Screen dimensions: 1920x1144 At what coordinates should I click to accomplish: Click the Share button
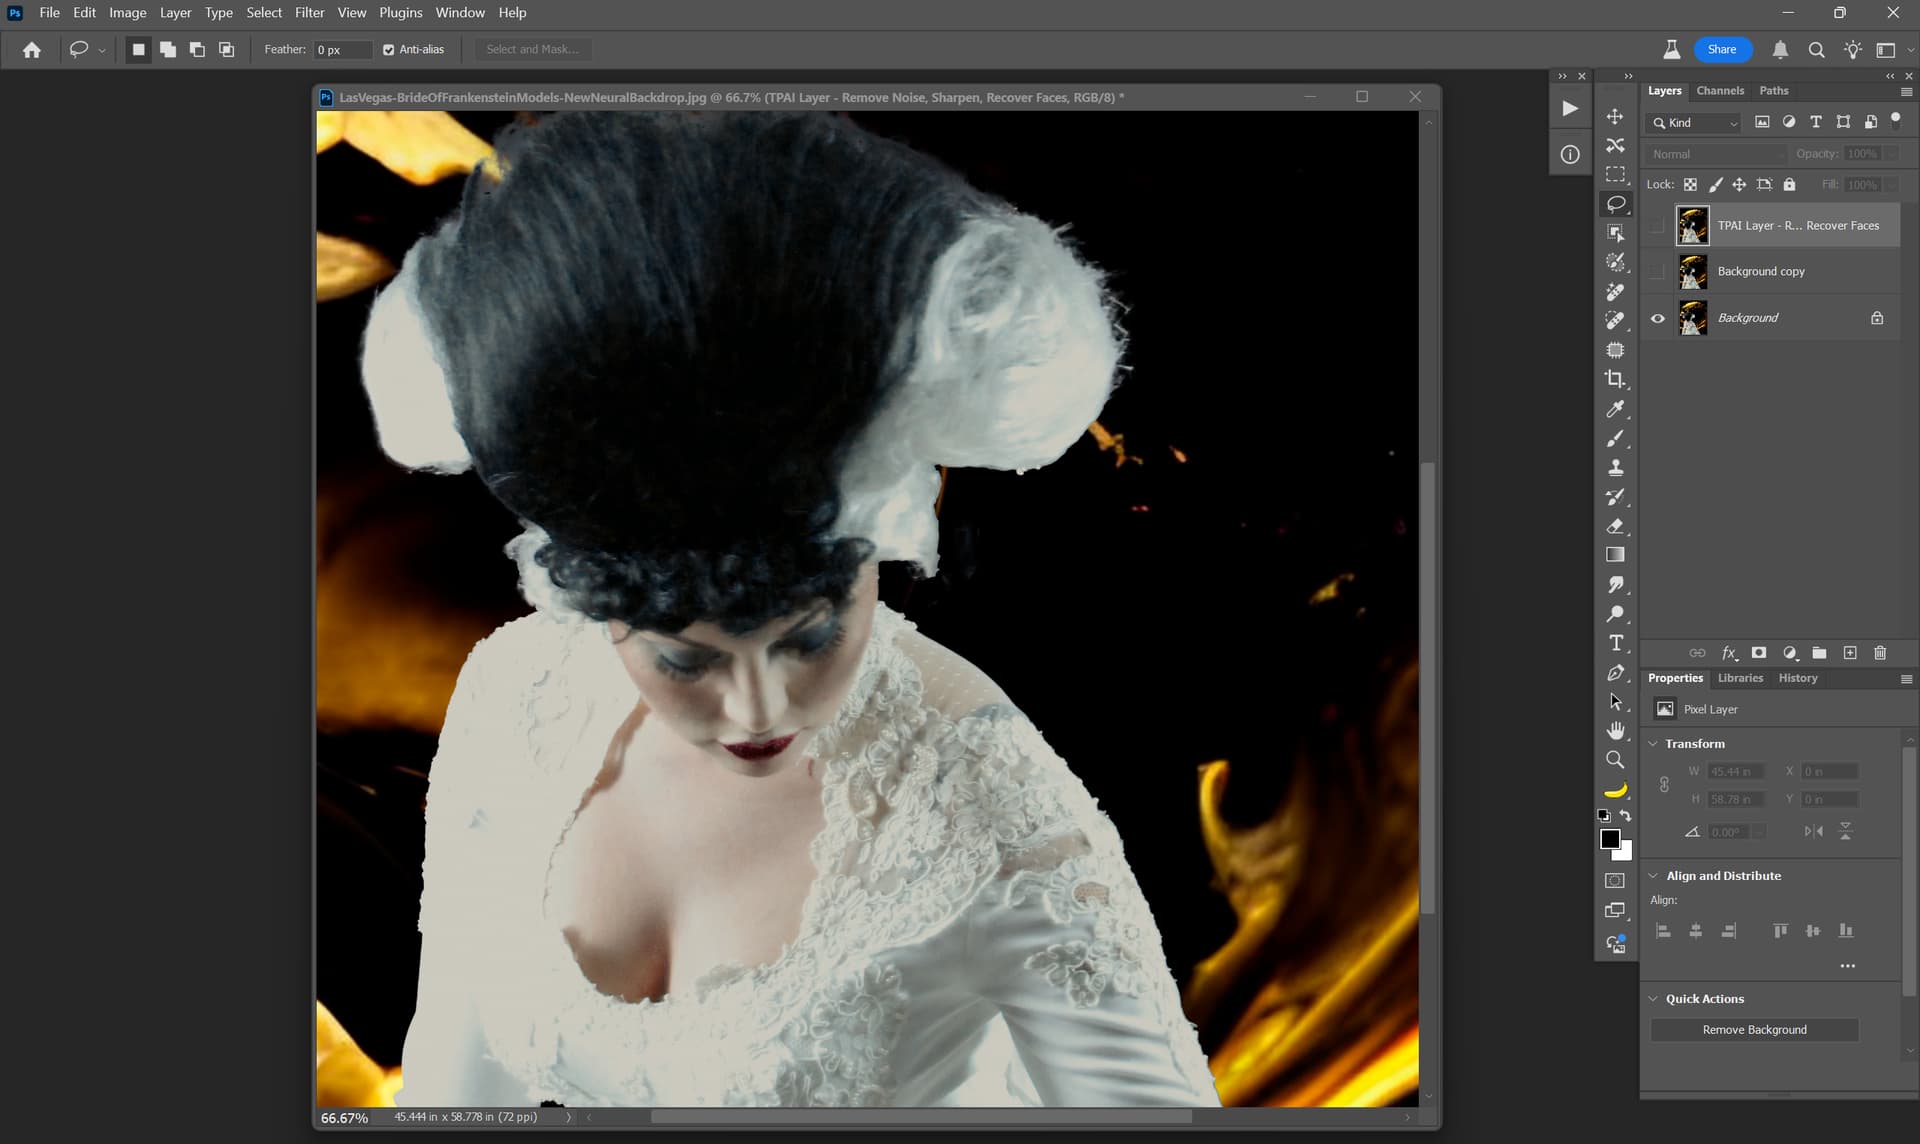1721,50
